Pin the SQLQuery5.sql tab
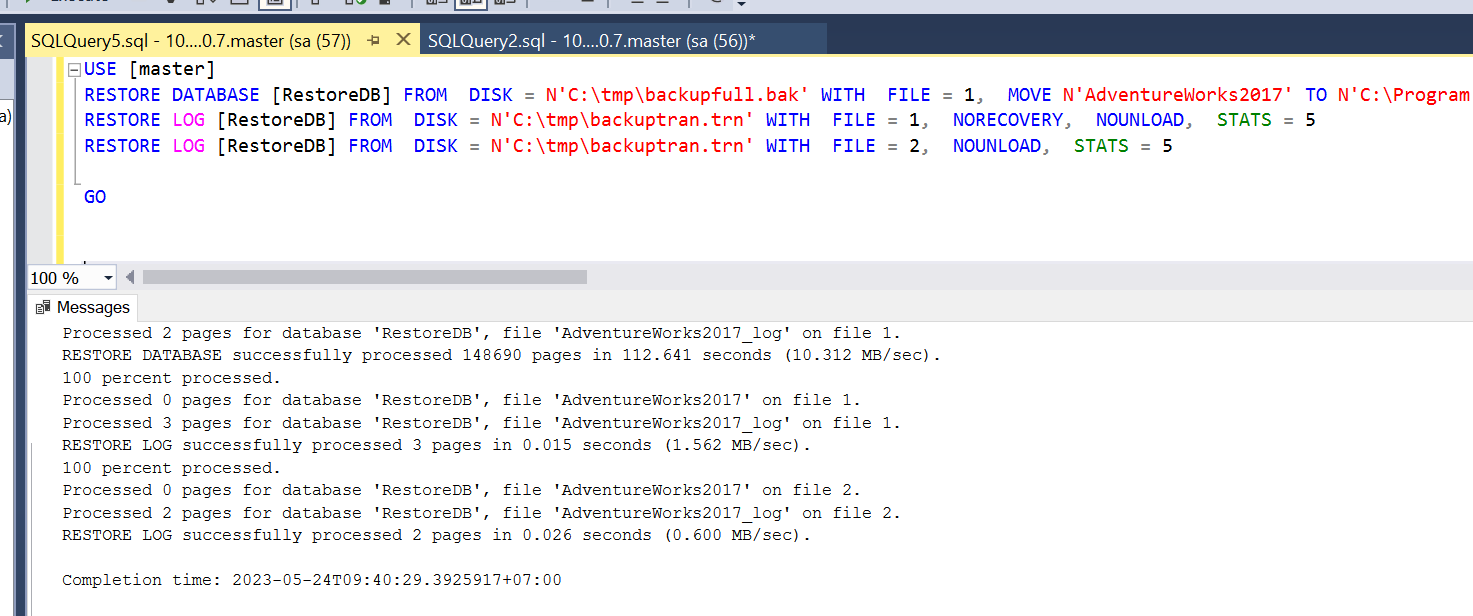This screenshot has height=616, width=1473. 374,41
